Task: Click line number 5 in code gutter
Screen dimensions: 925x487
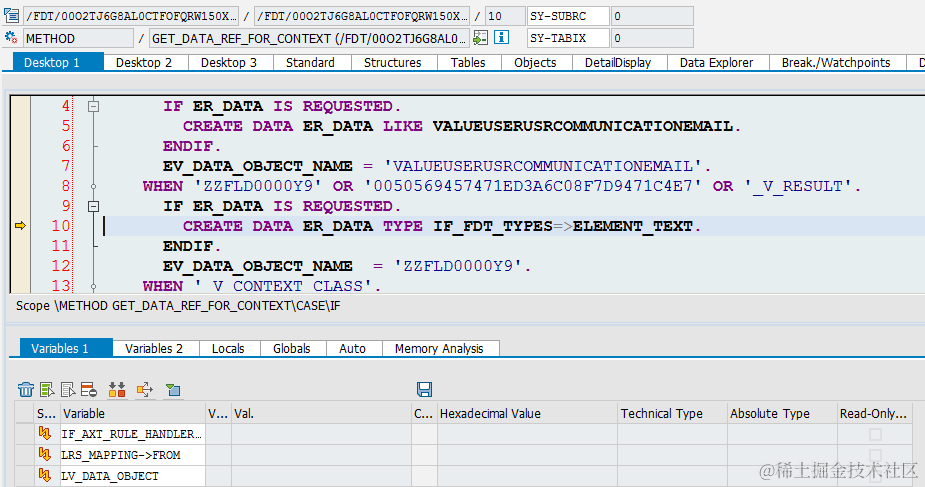Action: [65, 126]
